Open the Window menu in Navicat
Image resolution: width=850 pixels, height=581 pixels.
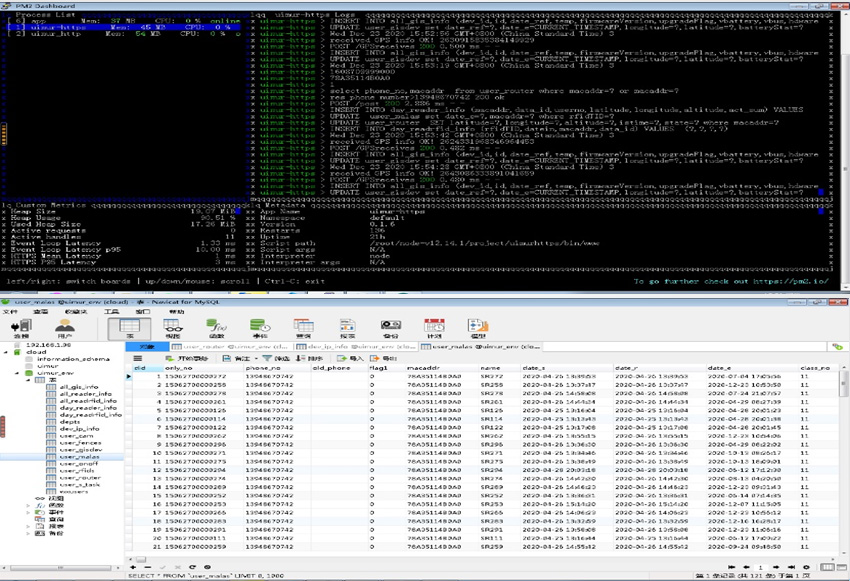[143, 312]
